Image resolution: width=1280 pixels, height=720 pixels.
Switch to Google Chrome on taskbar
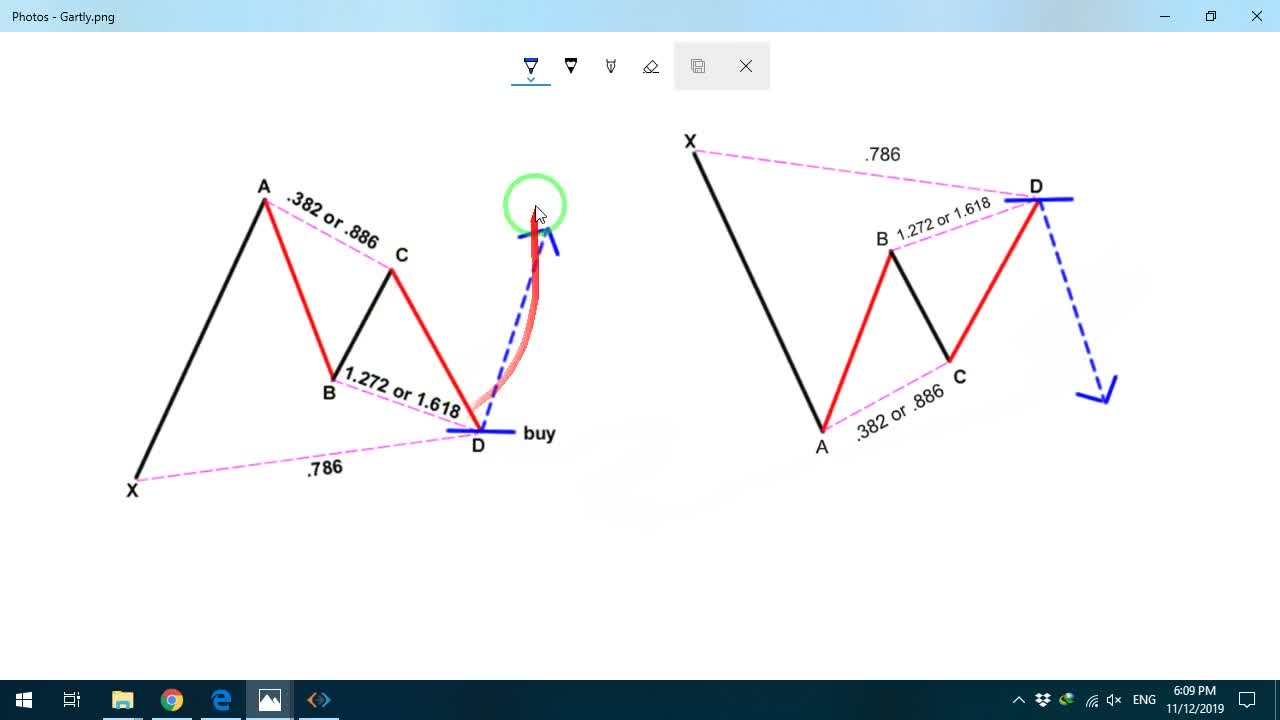click(x=172, y=700)
